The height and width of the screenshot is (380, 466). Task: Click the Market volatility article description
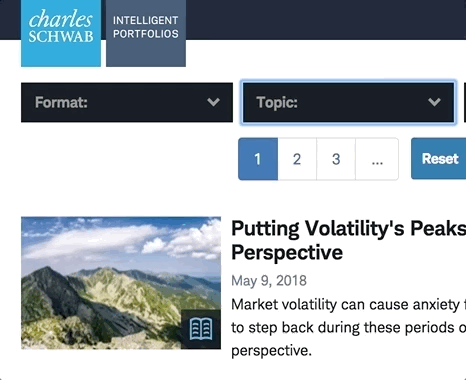(x=348, y=327)
